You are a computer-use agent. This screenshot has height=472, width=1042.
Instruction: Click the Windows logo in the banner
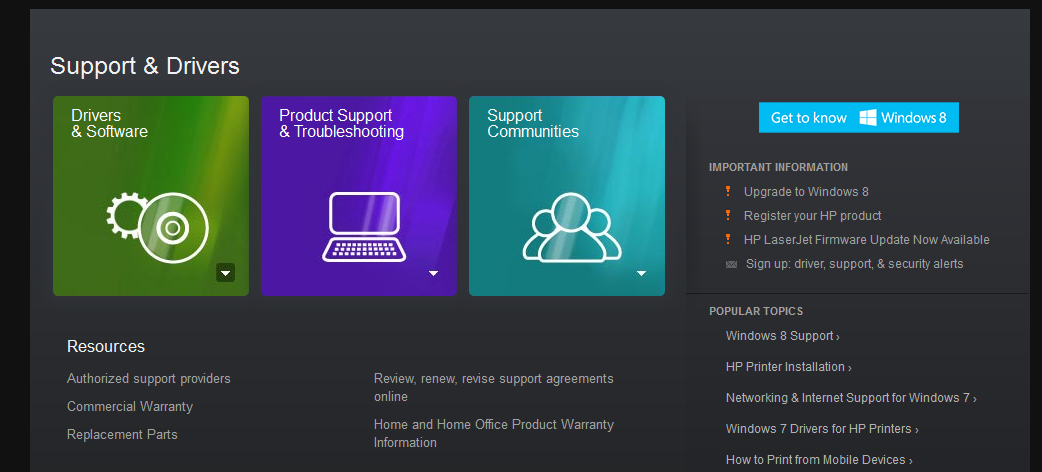(x=868, y=118)
